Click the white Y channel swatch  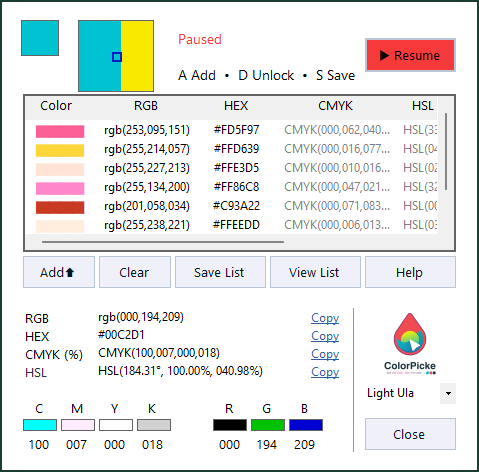coord(116,425)
